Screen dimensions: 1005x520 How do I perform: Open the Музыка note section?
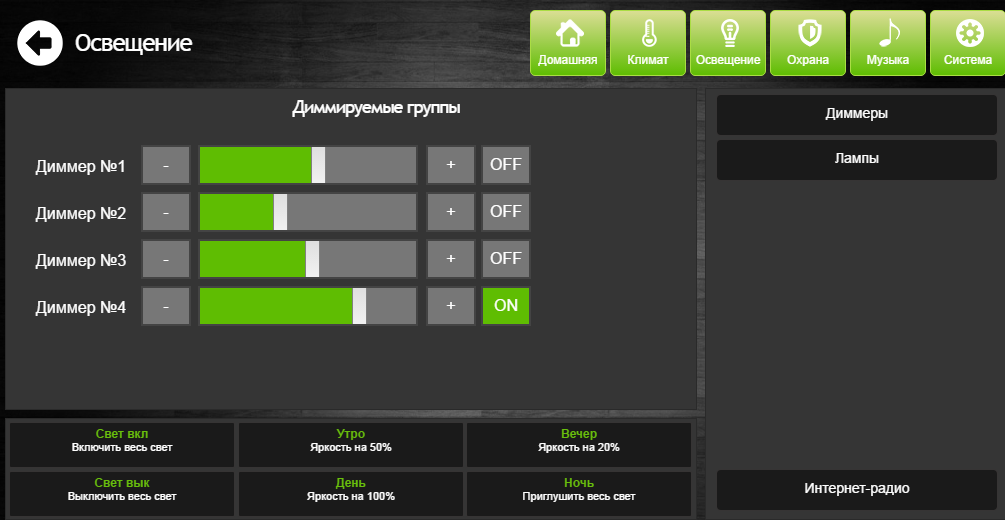888,43
